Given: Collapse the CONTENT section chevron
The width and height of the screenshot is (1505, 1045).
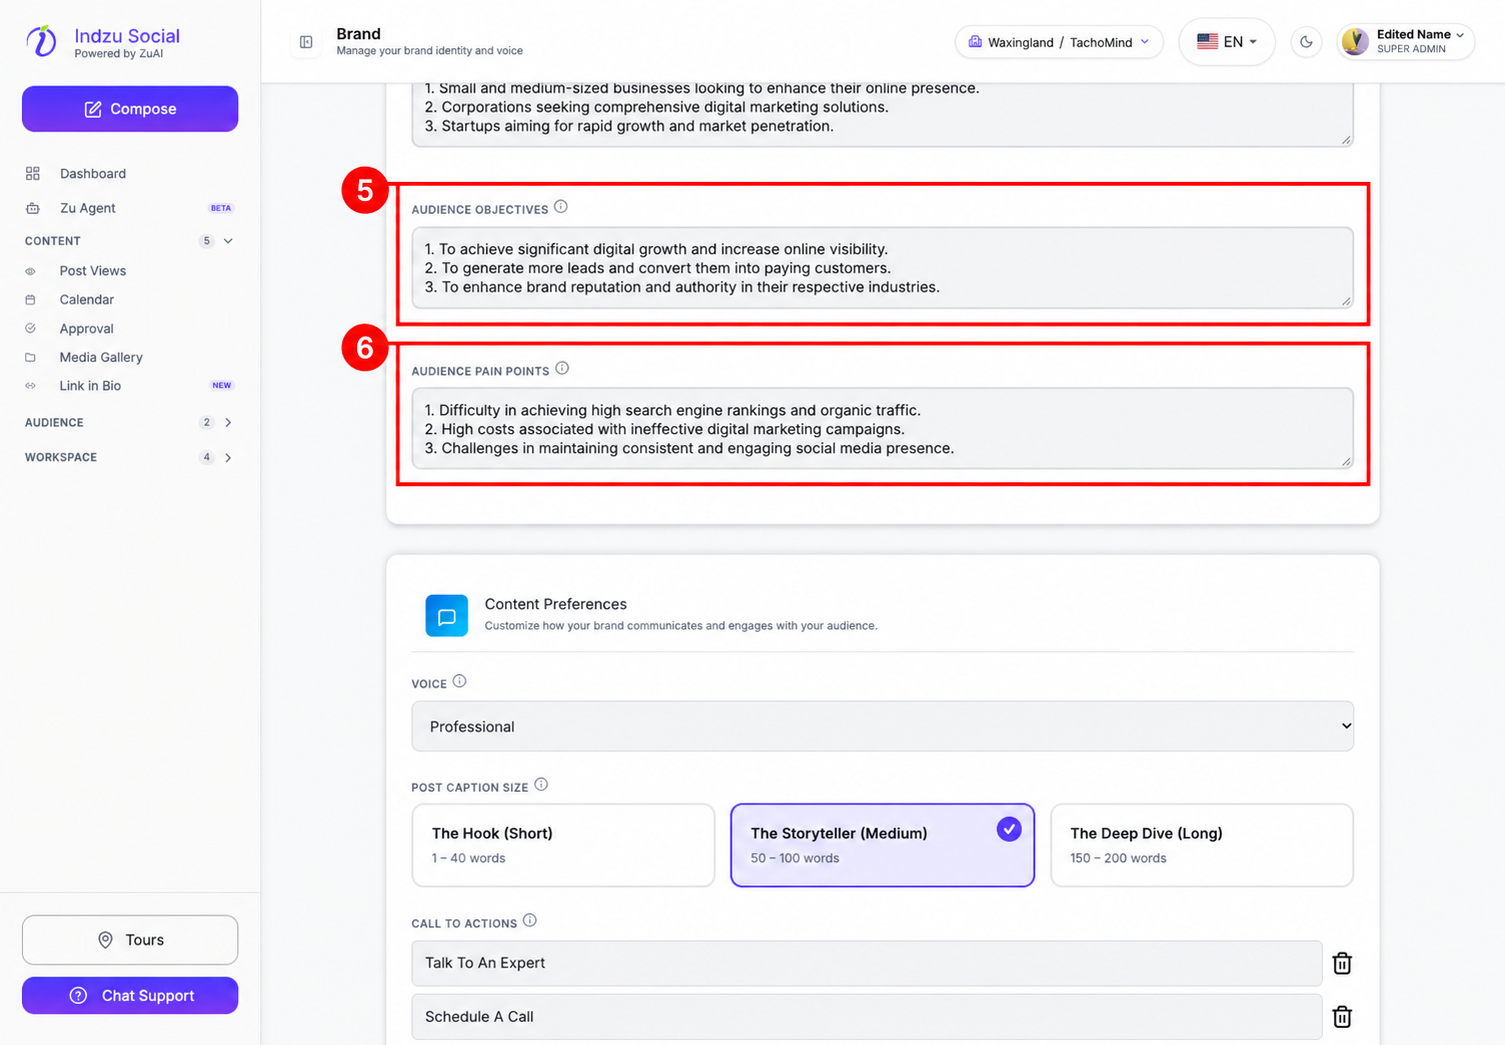Looking at the screenshot, I should 228,241.
